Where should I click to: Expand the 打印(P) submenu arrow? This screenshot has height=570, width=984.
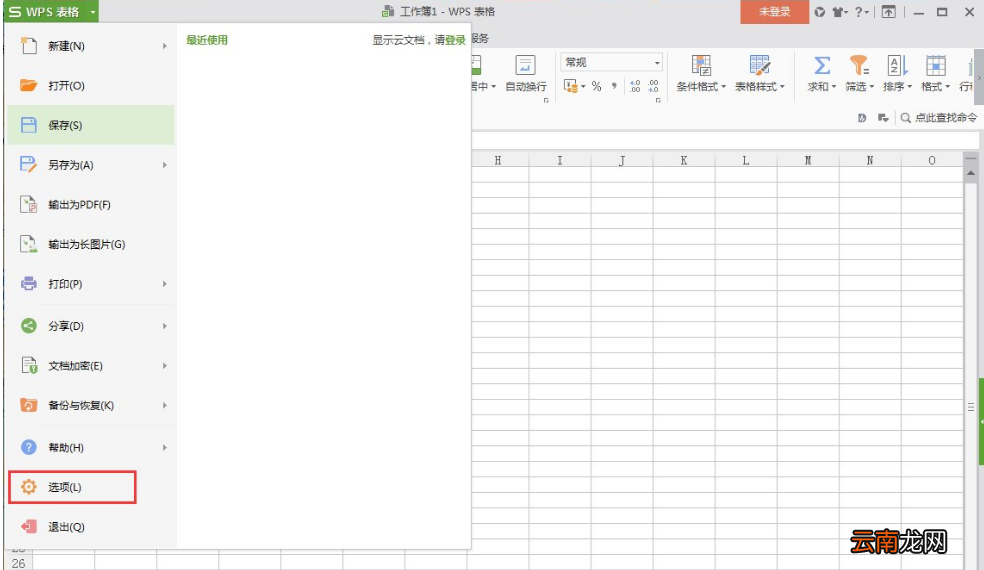tap(164, 284)
